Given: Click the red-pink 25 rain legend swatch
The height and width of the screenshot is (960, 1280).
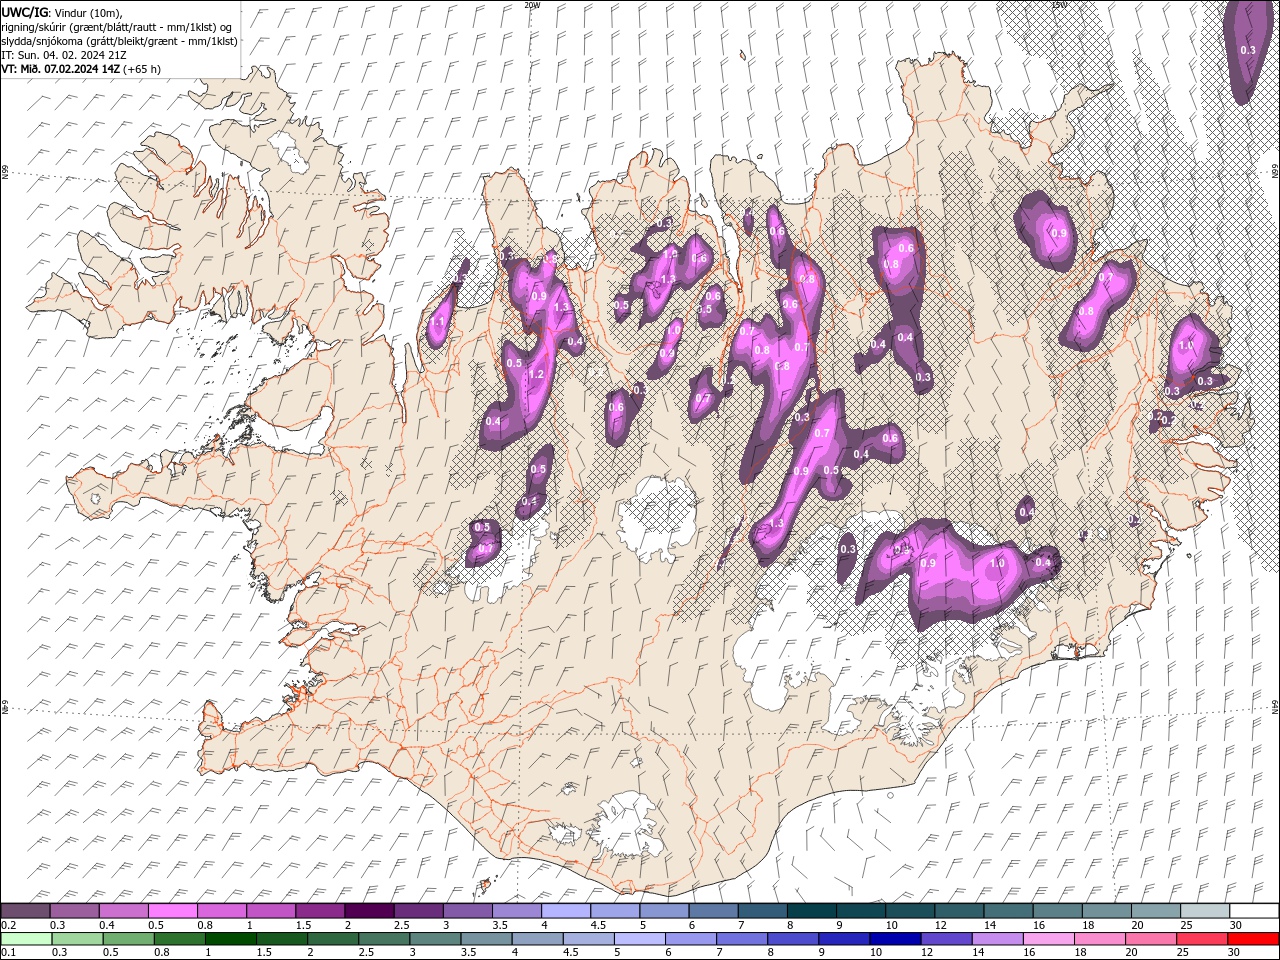Looking at the screenshot, I should click(x=1203, y=939).
